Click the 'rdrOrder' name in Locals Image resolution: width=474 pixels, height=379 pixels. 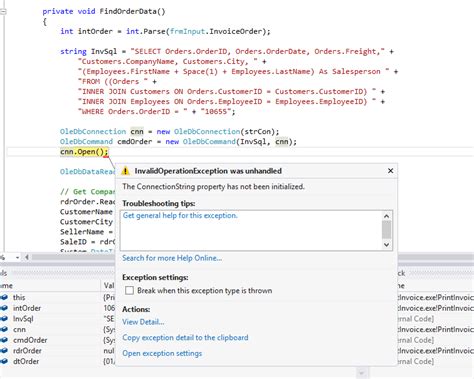tap(27, 351)
